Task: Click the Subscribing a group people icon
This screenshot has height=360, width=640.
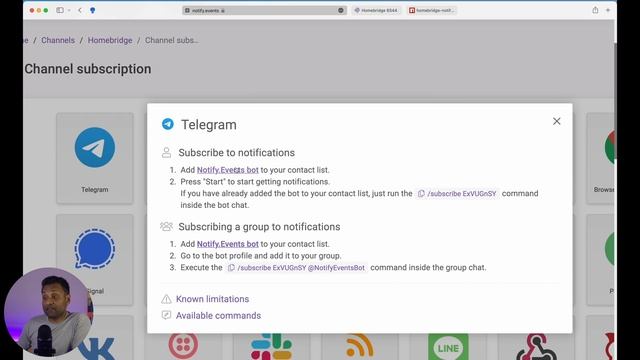Action: point(166,227)
